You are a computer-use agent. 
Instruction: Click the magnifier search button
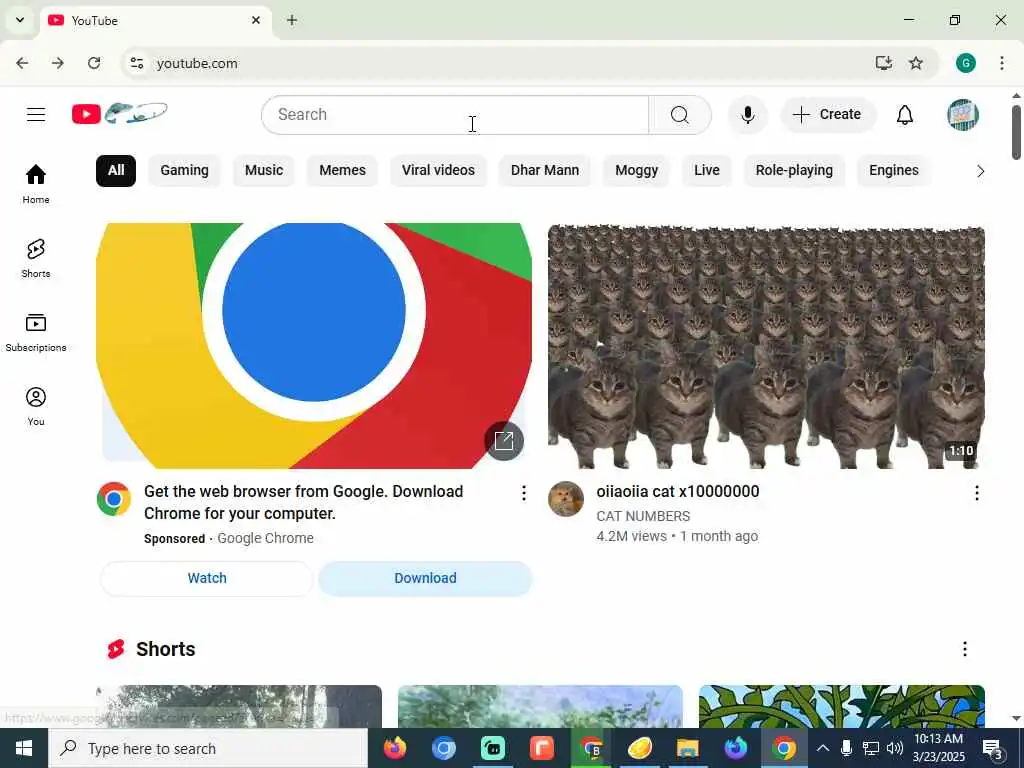tap(680, 115)
